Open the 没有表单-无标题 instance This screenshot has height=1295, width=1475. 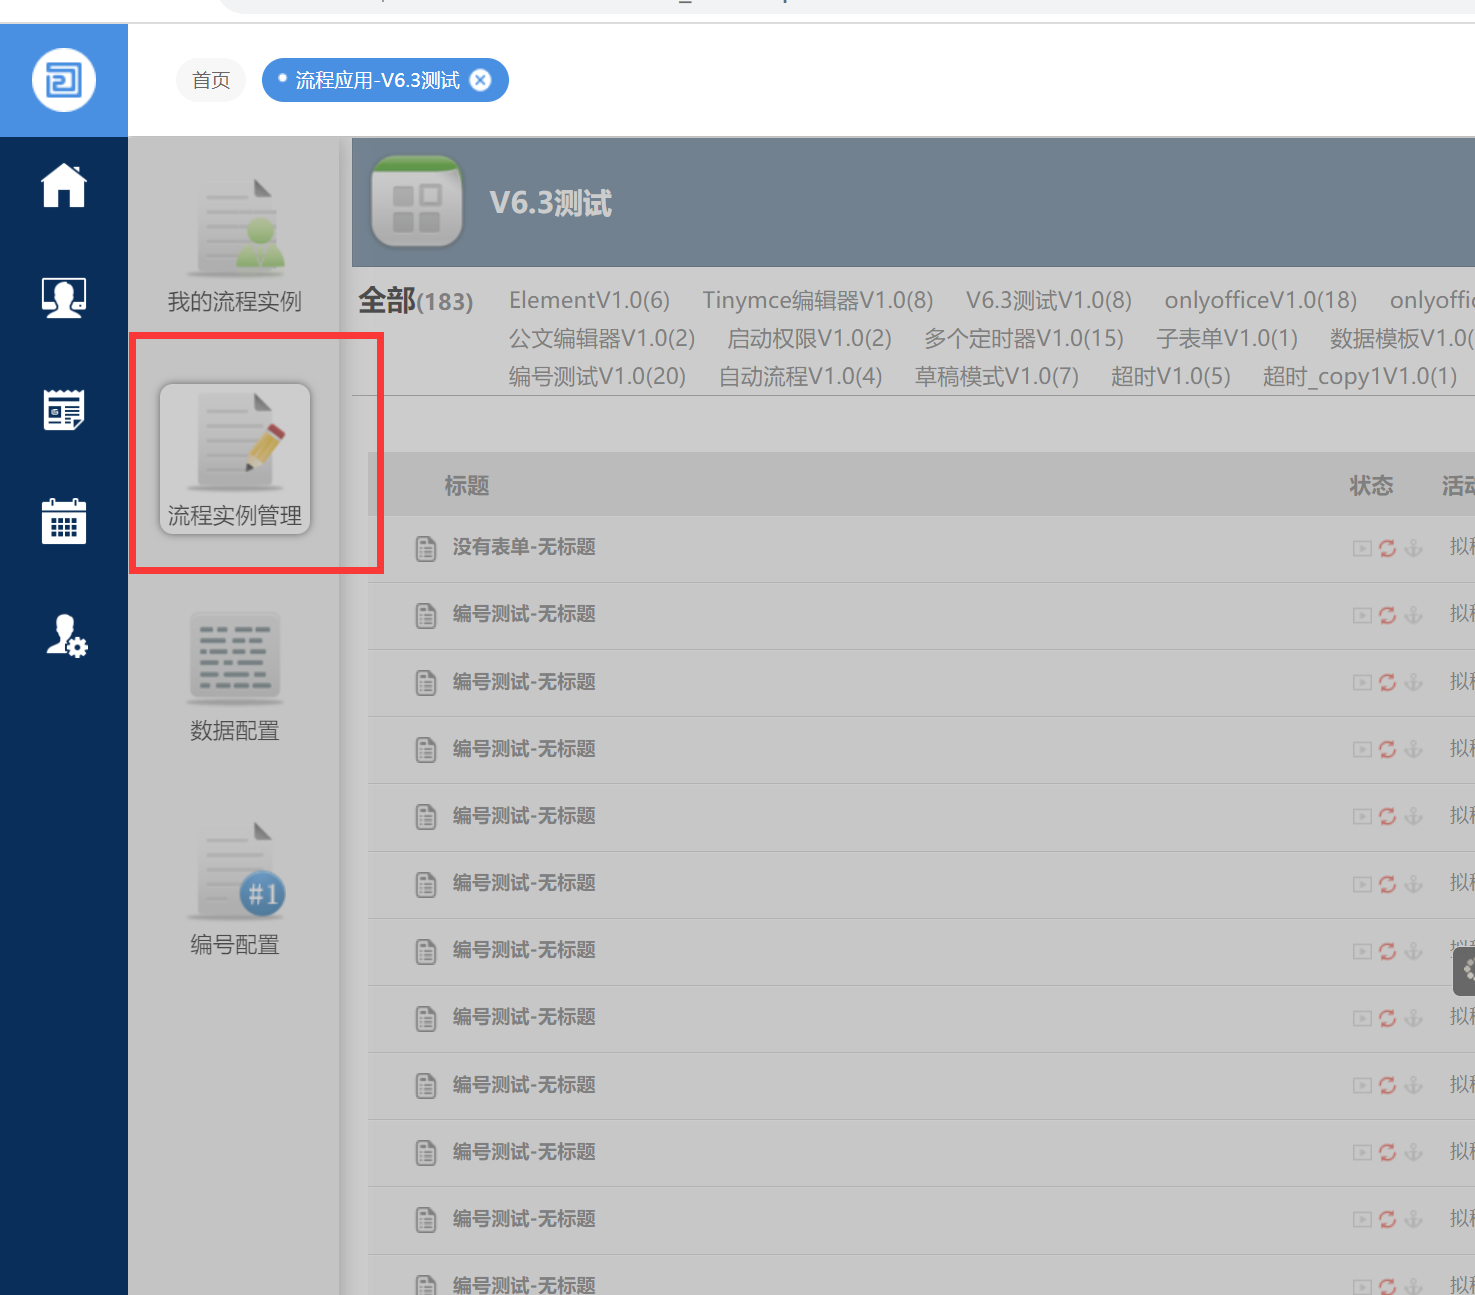coord(524,547)
